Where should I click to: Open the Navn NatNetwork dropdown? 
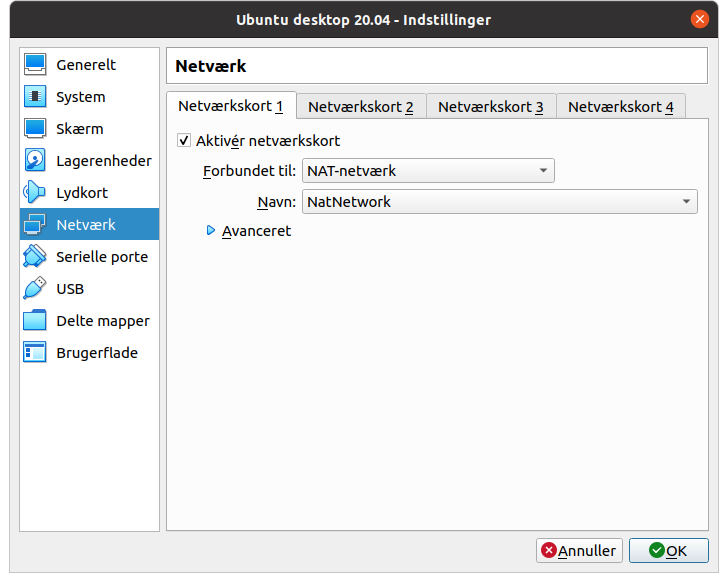[500, 201]
